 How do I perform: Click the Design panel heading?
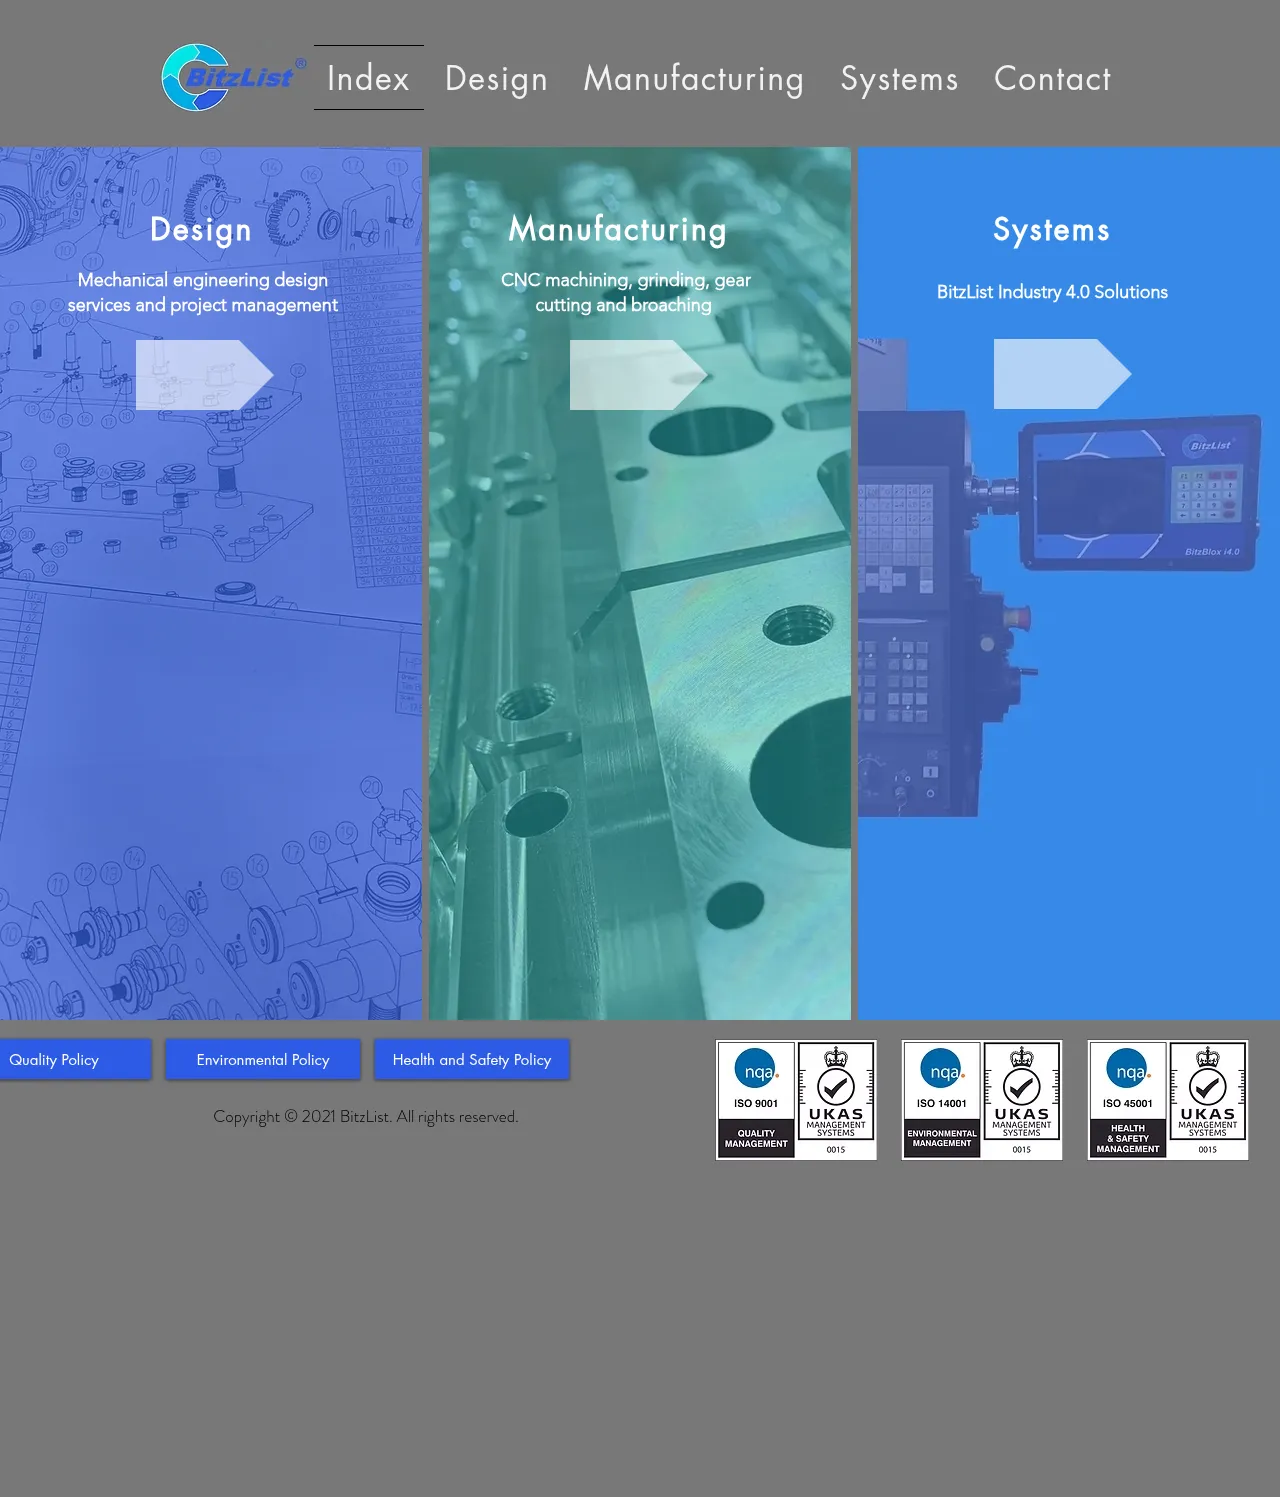pyautogui.click(x=201, y=230)
